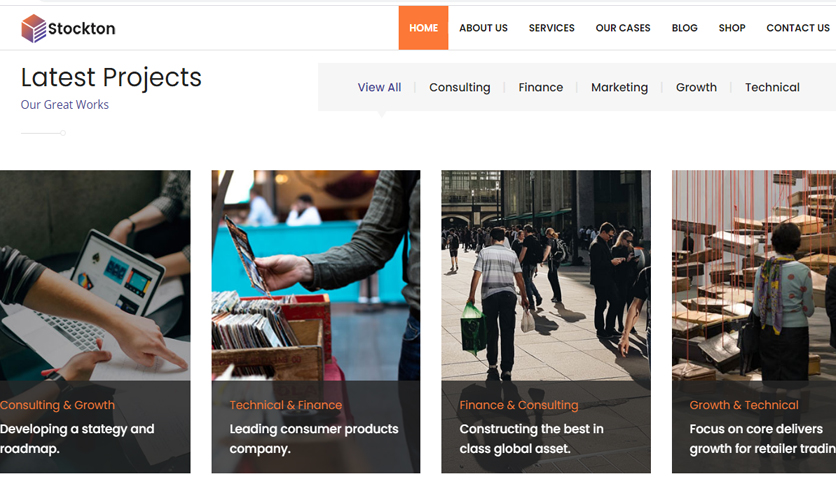Click the Technical & Finance category link

286,405
